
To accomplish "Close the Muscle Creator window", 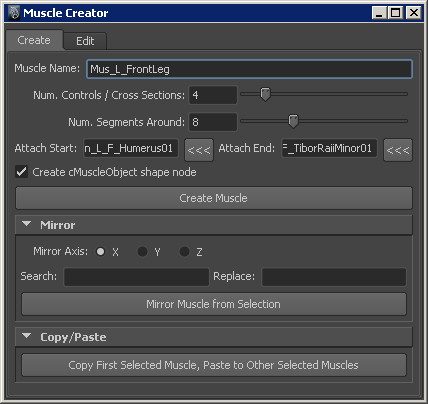I will pyautogui.click(x=414, y=13).
